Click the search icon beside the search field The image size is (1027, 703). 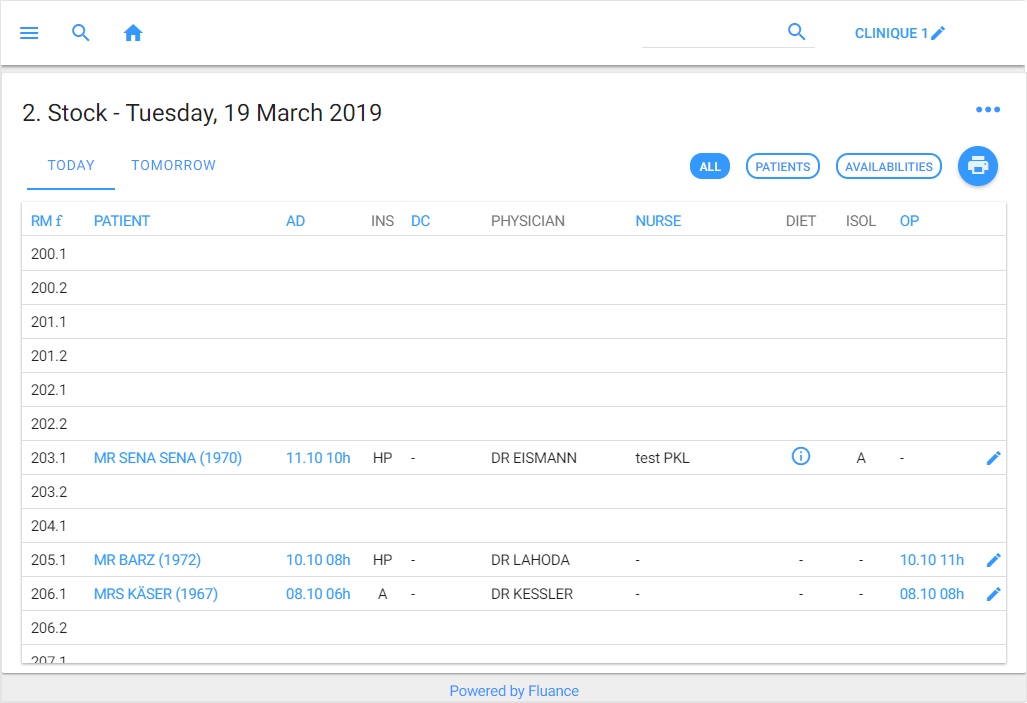(x=796, y=32)
